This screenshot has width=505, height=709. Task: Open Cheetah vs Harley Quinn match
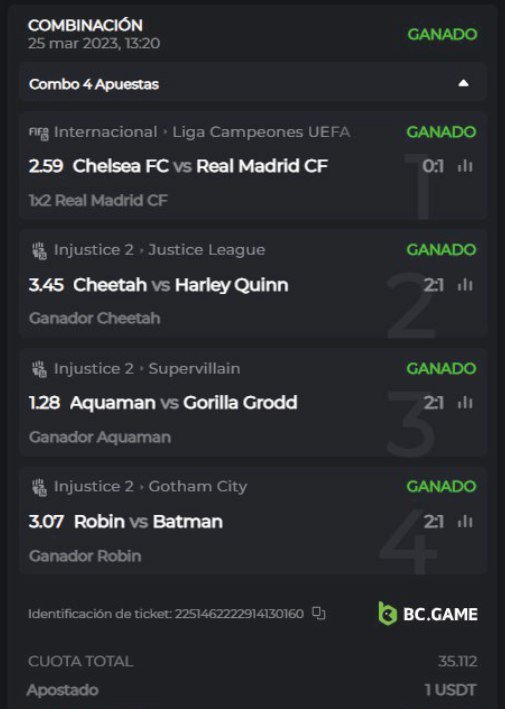click(181, 285)
